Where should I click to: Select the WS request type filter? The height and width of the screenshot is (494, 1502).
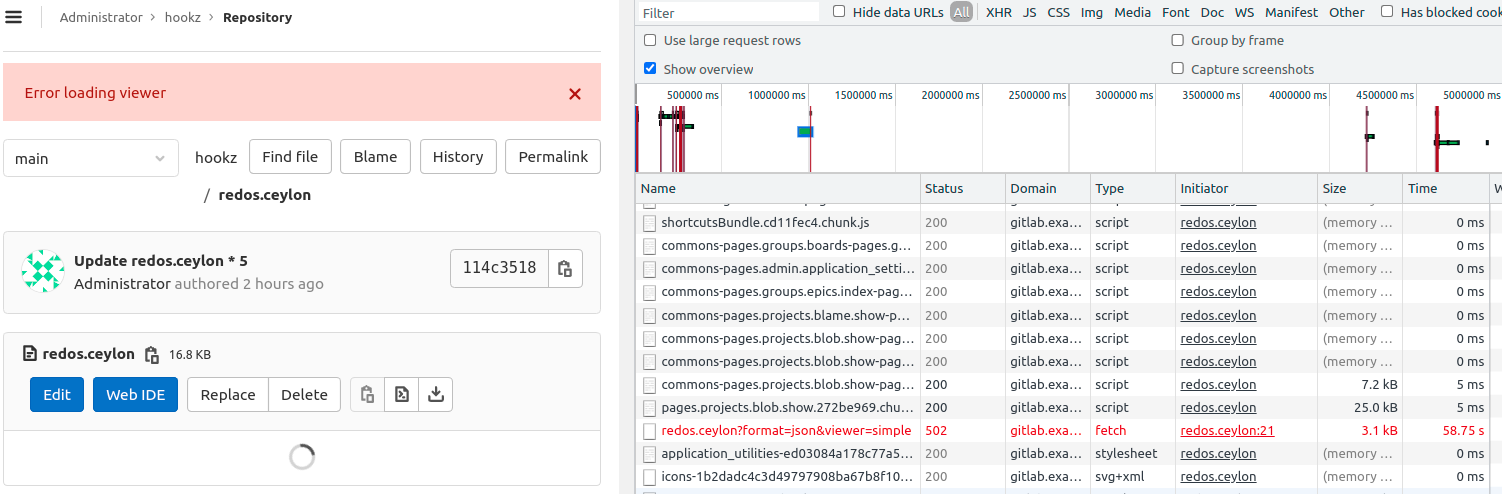pos(1244,12)
